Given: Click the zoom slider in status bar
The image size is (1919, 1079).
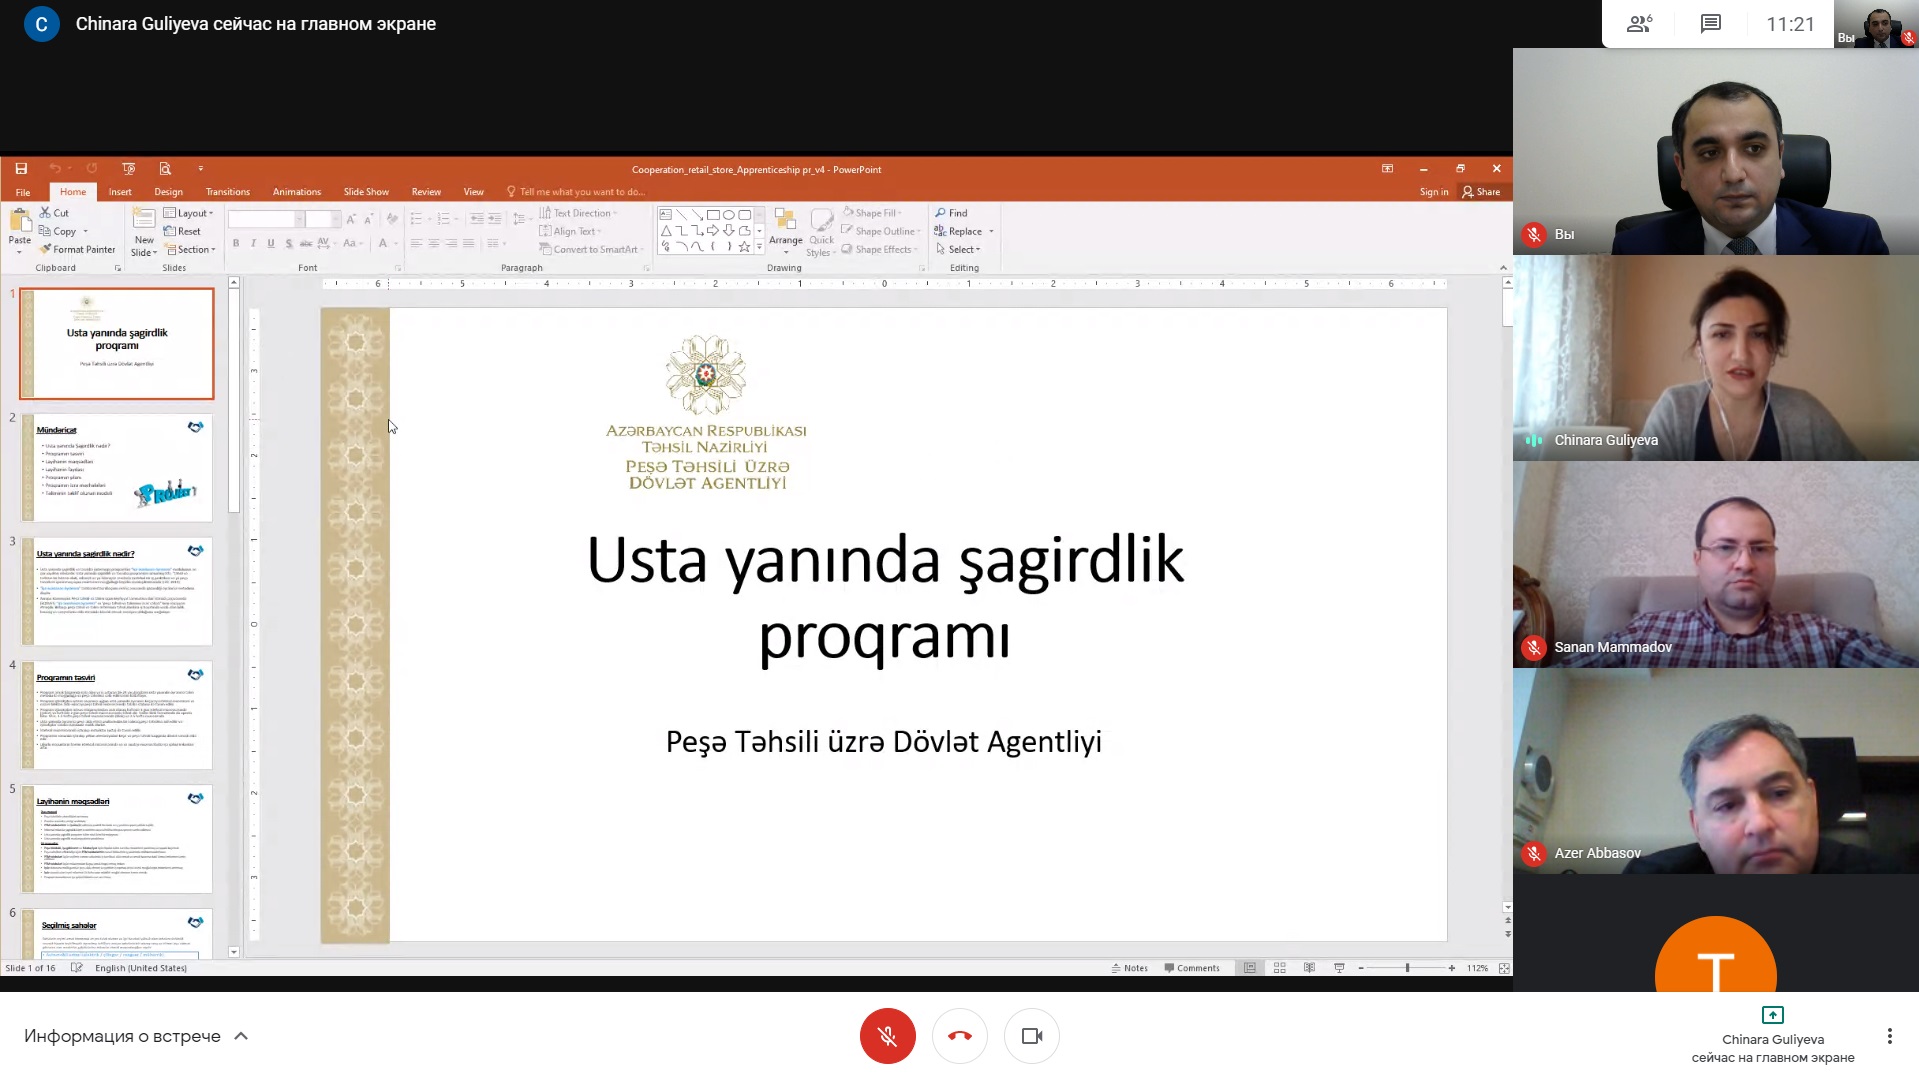Looking at the screenshot, I should 1406,968.
